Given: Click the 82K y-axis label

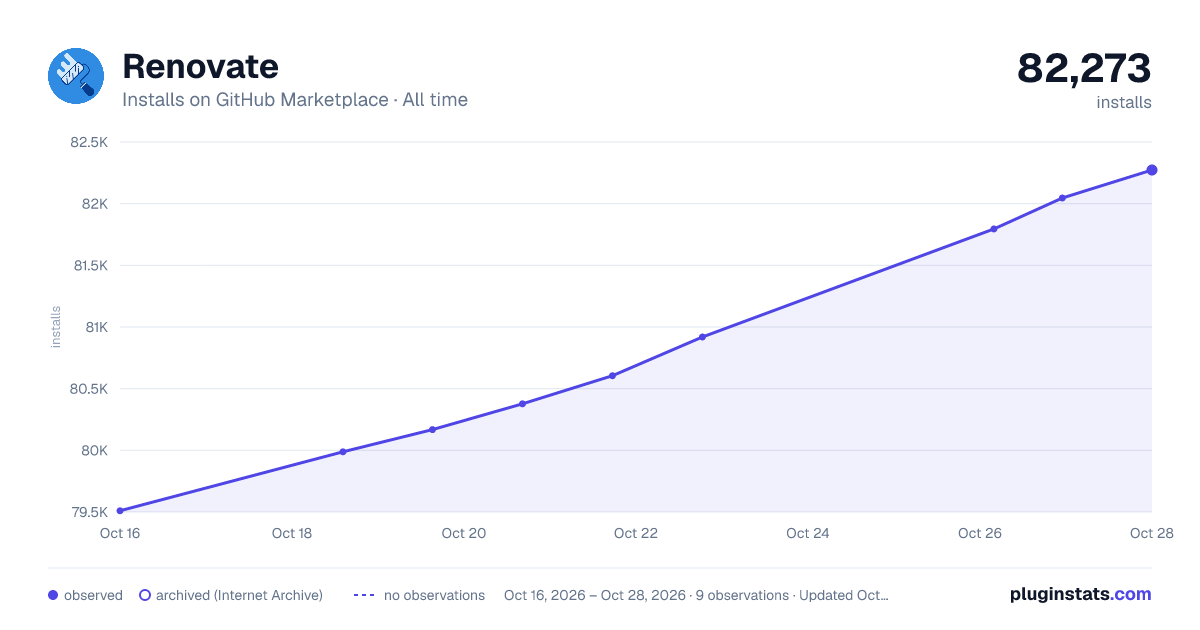Looking at the screenshot, I should pyautogui.click(x=94, y=204).
